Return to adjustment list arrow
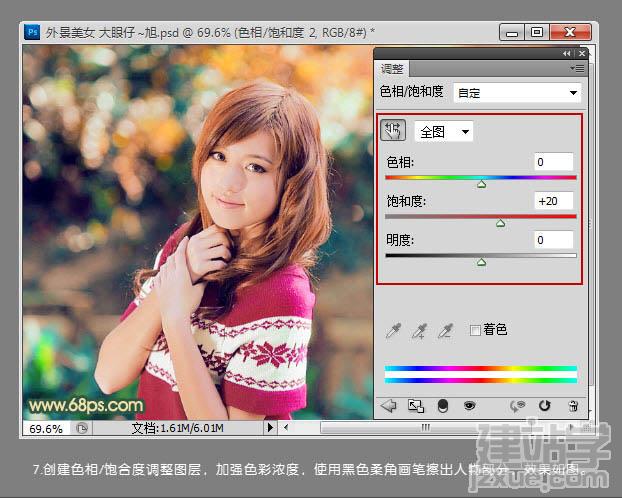The width and height of the screenshot is (622, 498). pos(389,406)
